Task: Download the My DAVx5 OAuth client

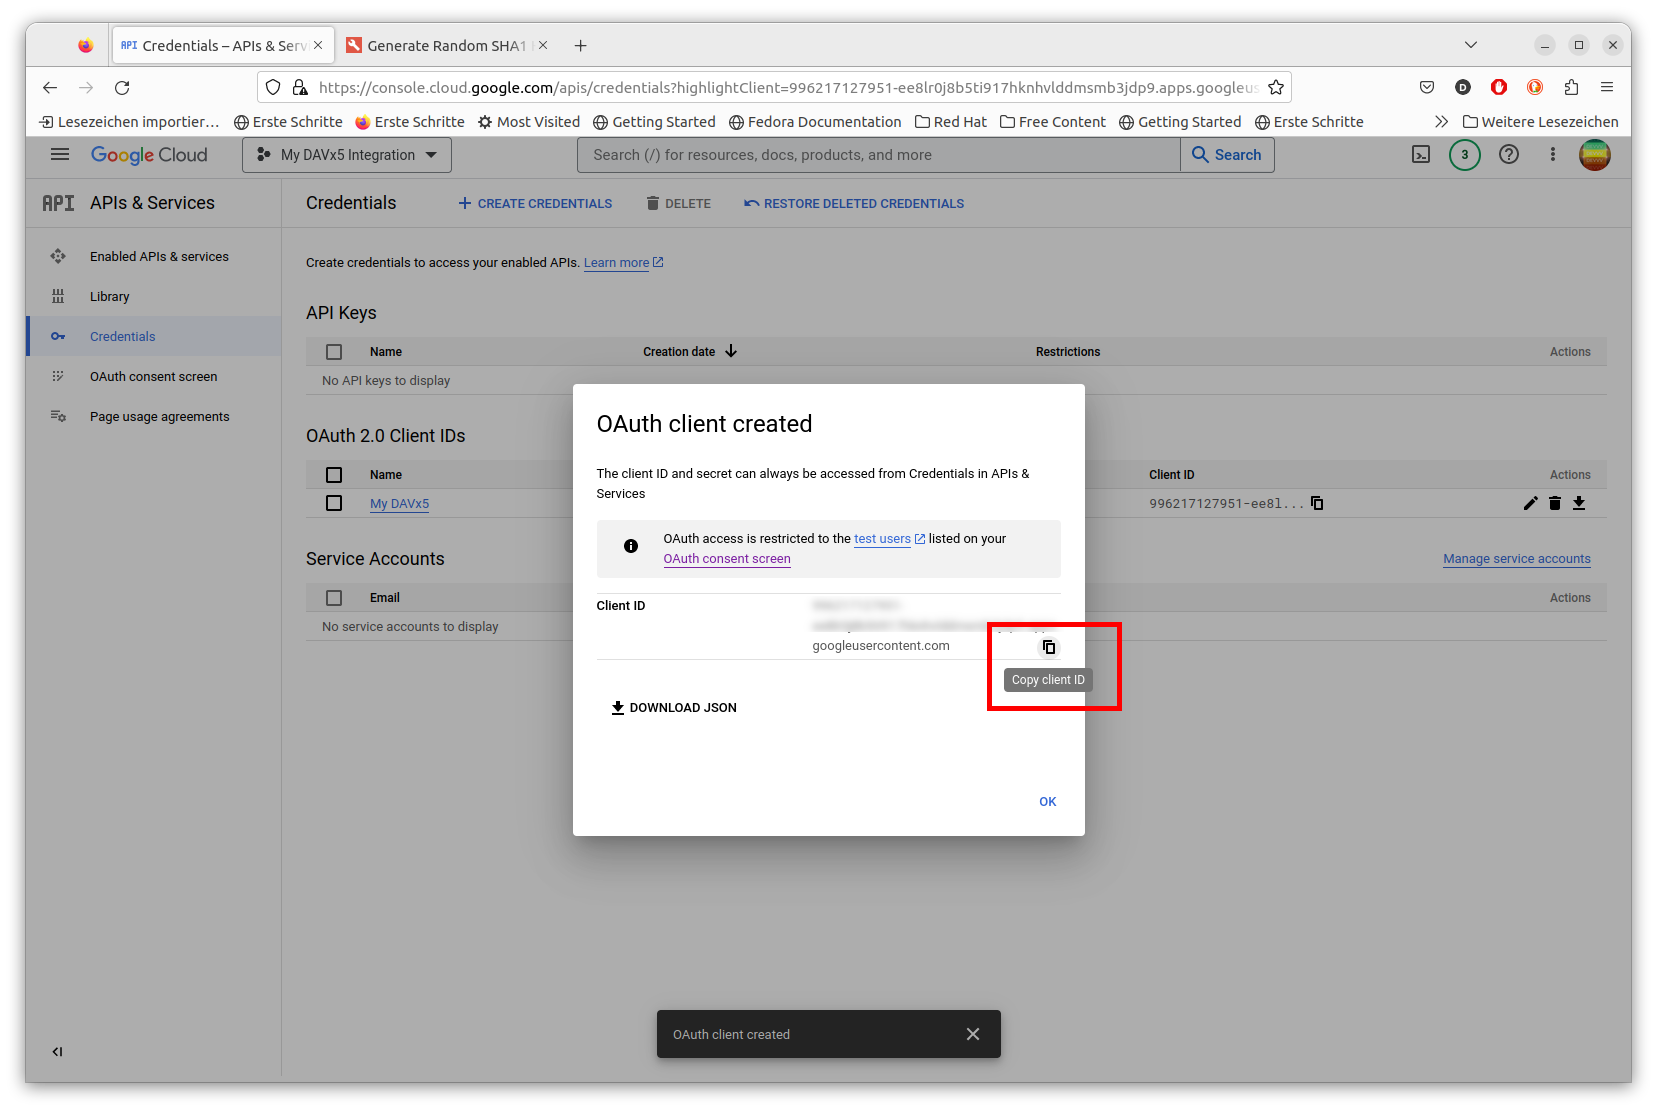Action: click(1579, 503)
